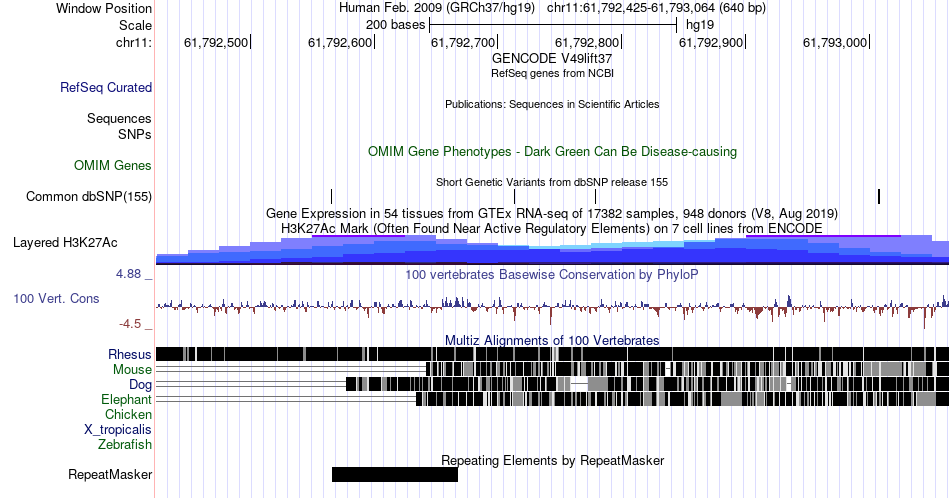This screenshot has height=498, width=950.
Task: Click the Scale label
Action: (x=135, y=25)
